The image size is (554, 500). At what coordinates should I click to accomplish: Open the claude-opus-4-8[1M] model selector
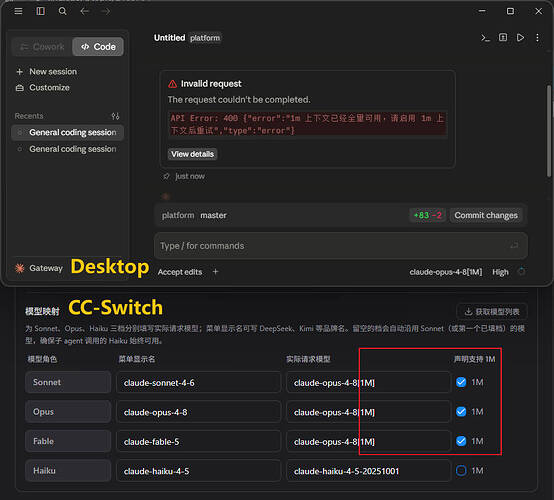[x=446, y=272]
